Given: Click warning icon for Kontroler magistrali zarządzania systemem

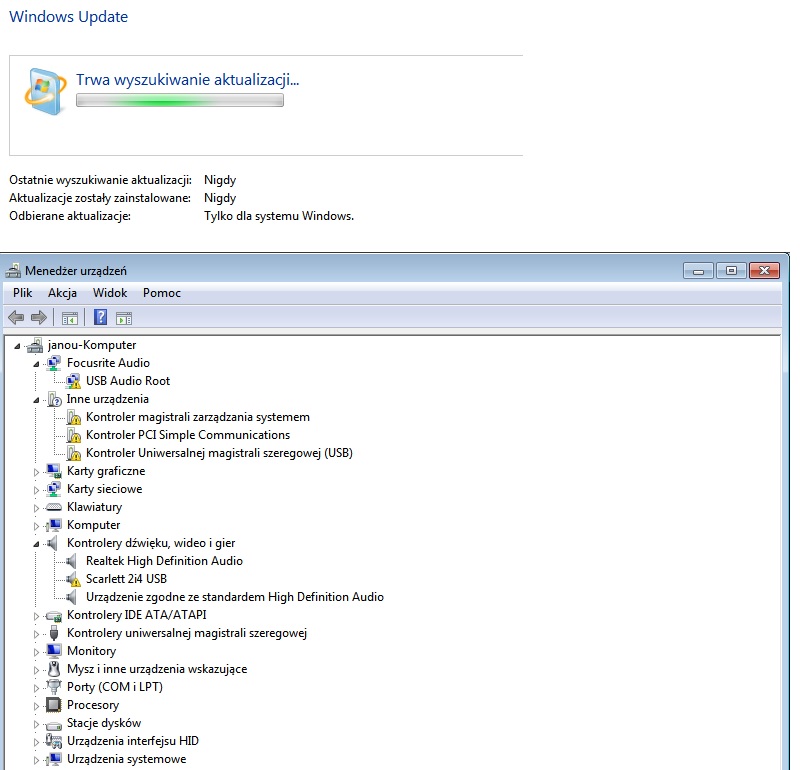Looking at the screenshot, I should click(x=73, y=417).
